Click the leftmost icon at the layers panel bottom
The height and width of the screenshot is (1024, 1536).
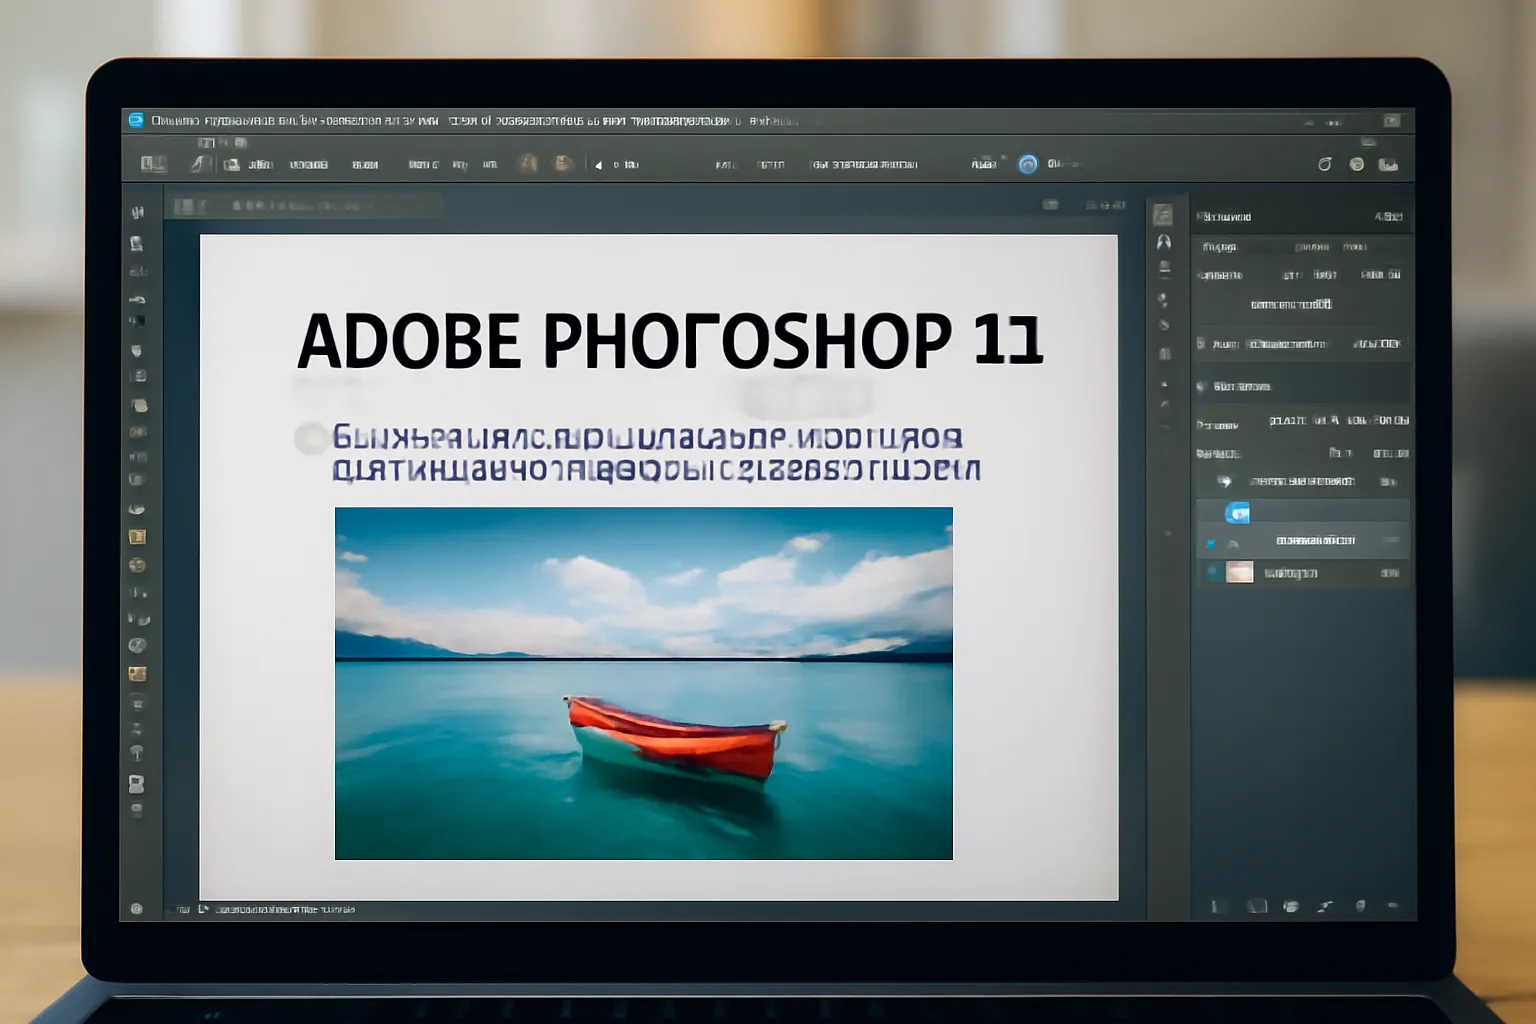coord(1215,906)
